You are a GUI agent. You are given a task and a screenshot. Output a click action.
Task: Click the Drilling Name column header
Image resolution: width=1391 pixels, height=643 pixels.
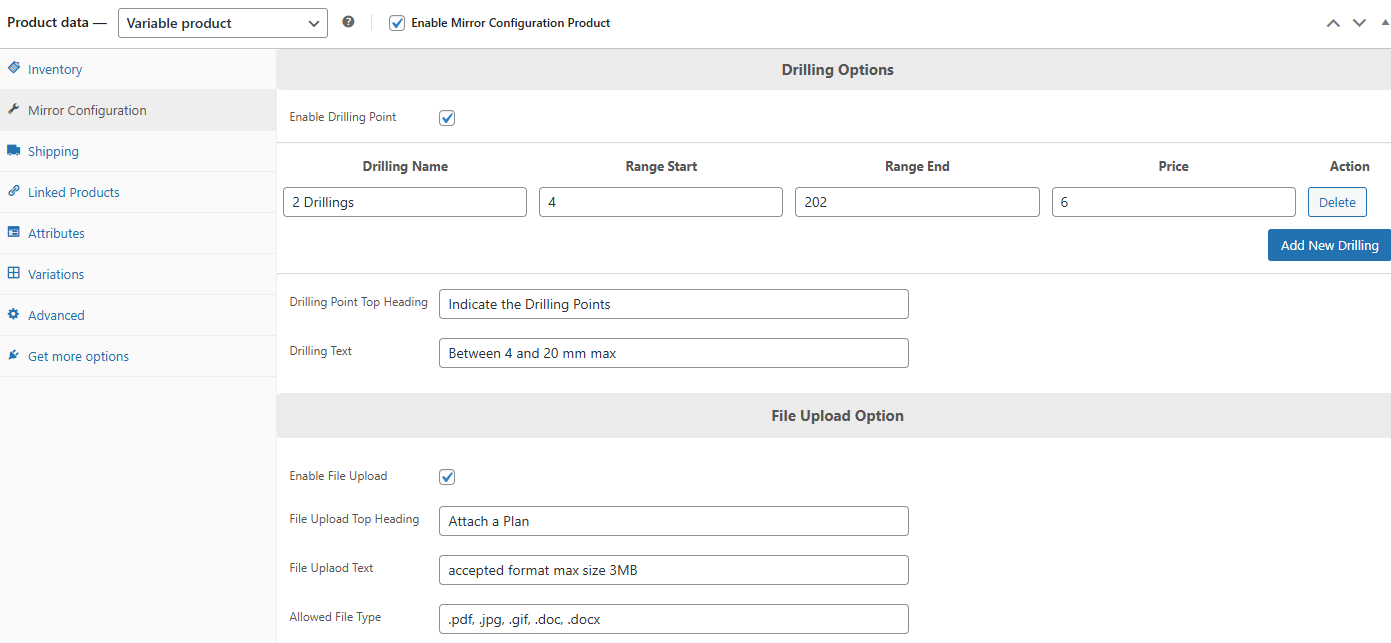coord(405,167)
